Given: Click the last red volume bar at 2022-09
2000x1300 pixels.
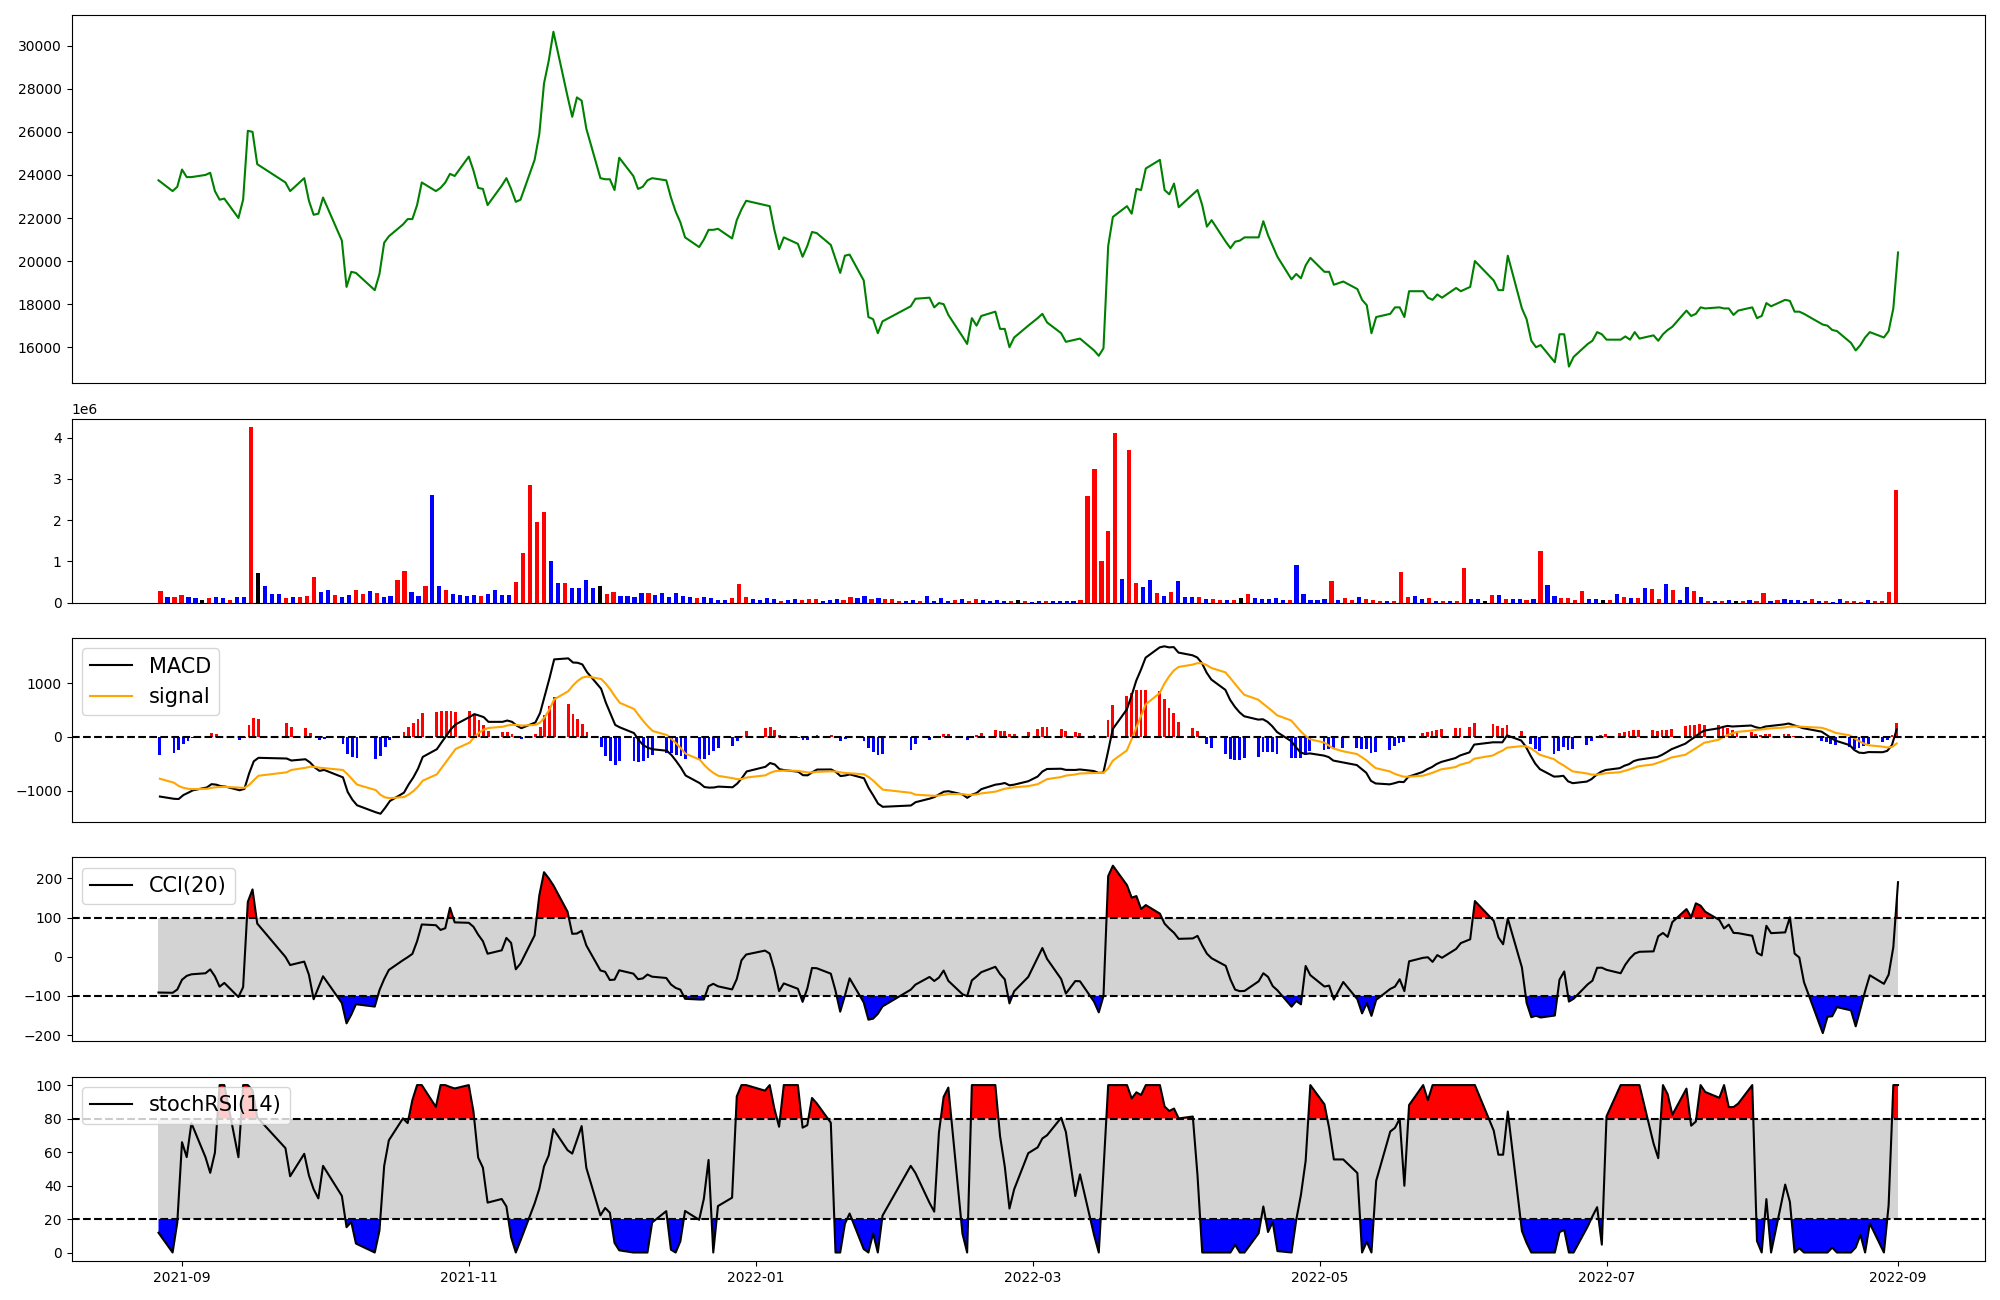Looking at the screenshot, I should tap(1896, 546).
